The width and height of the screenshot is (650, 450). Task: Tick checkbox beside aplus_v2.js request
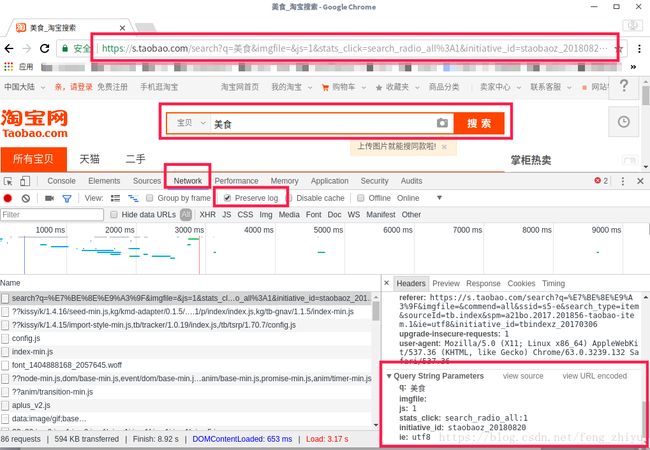point(5,405)
